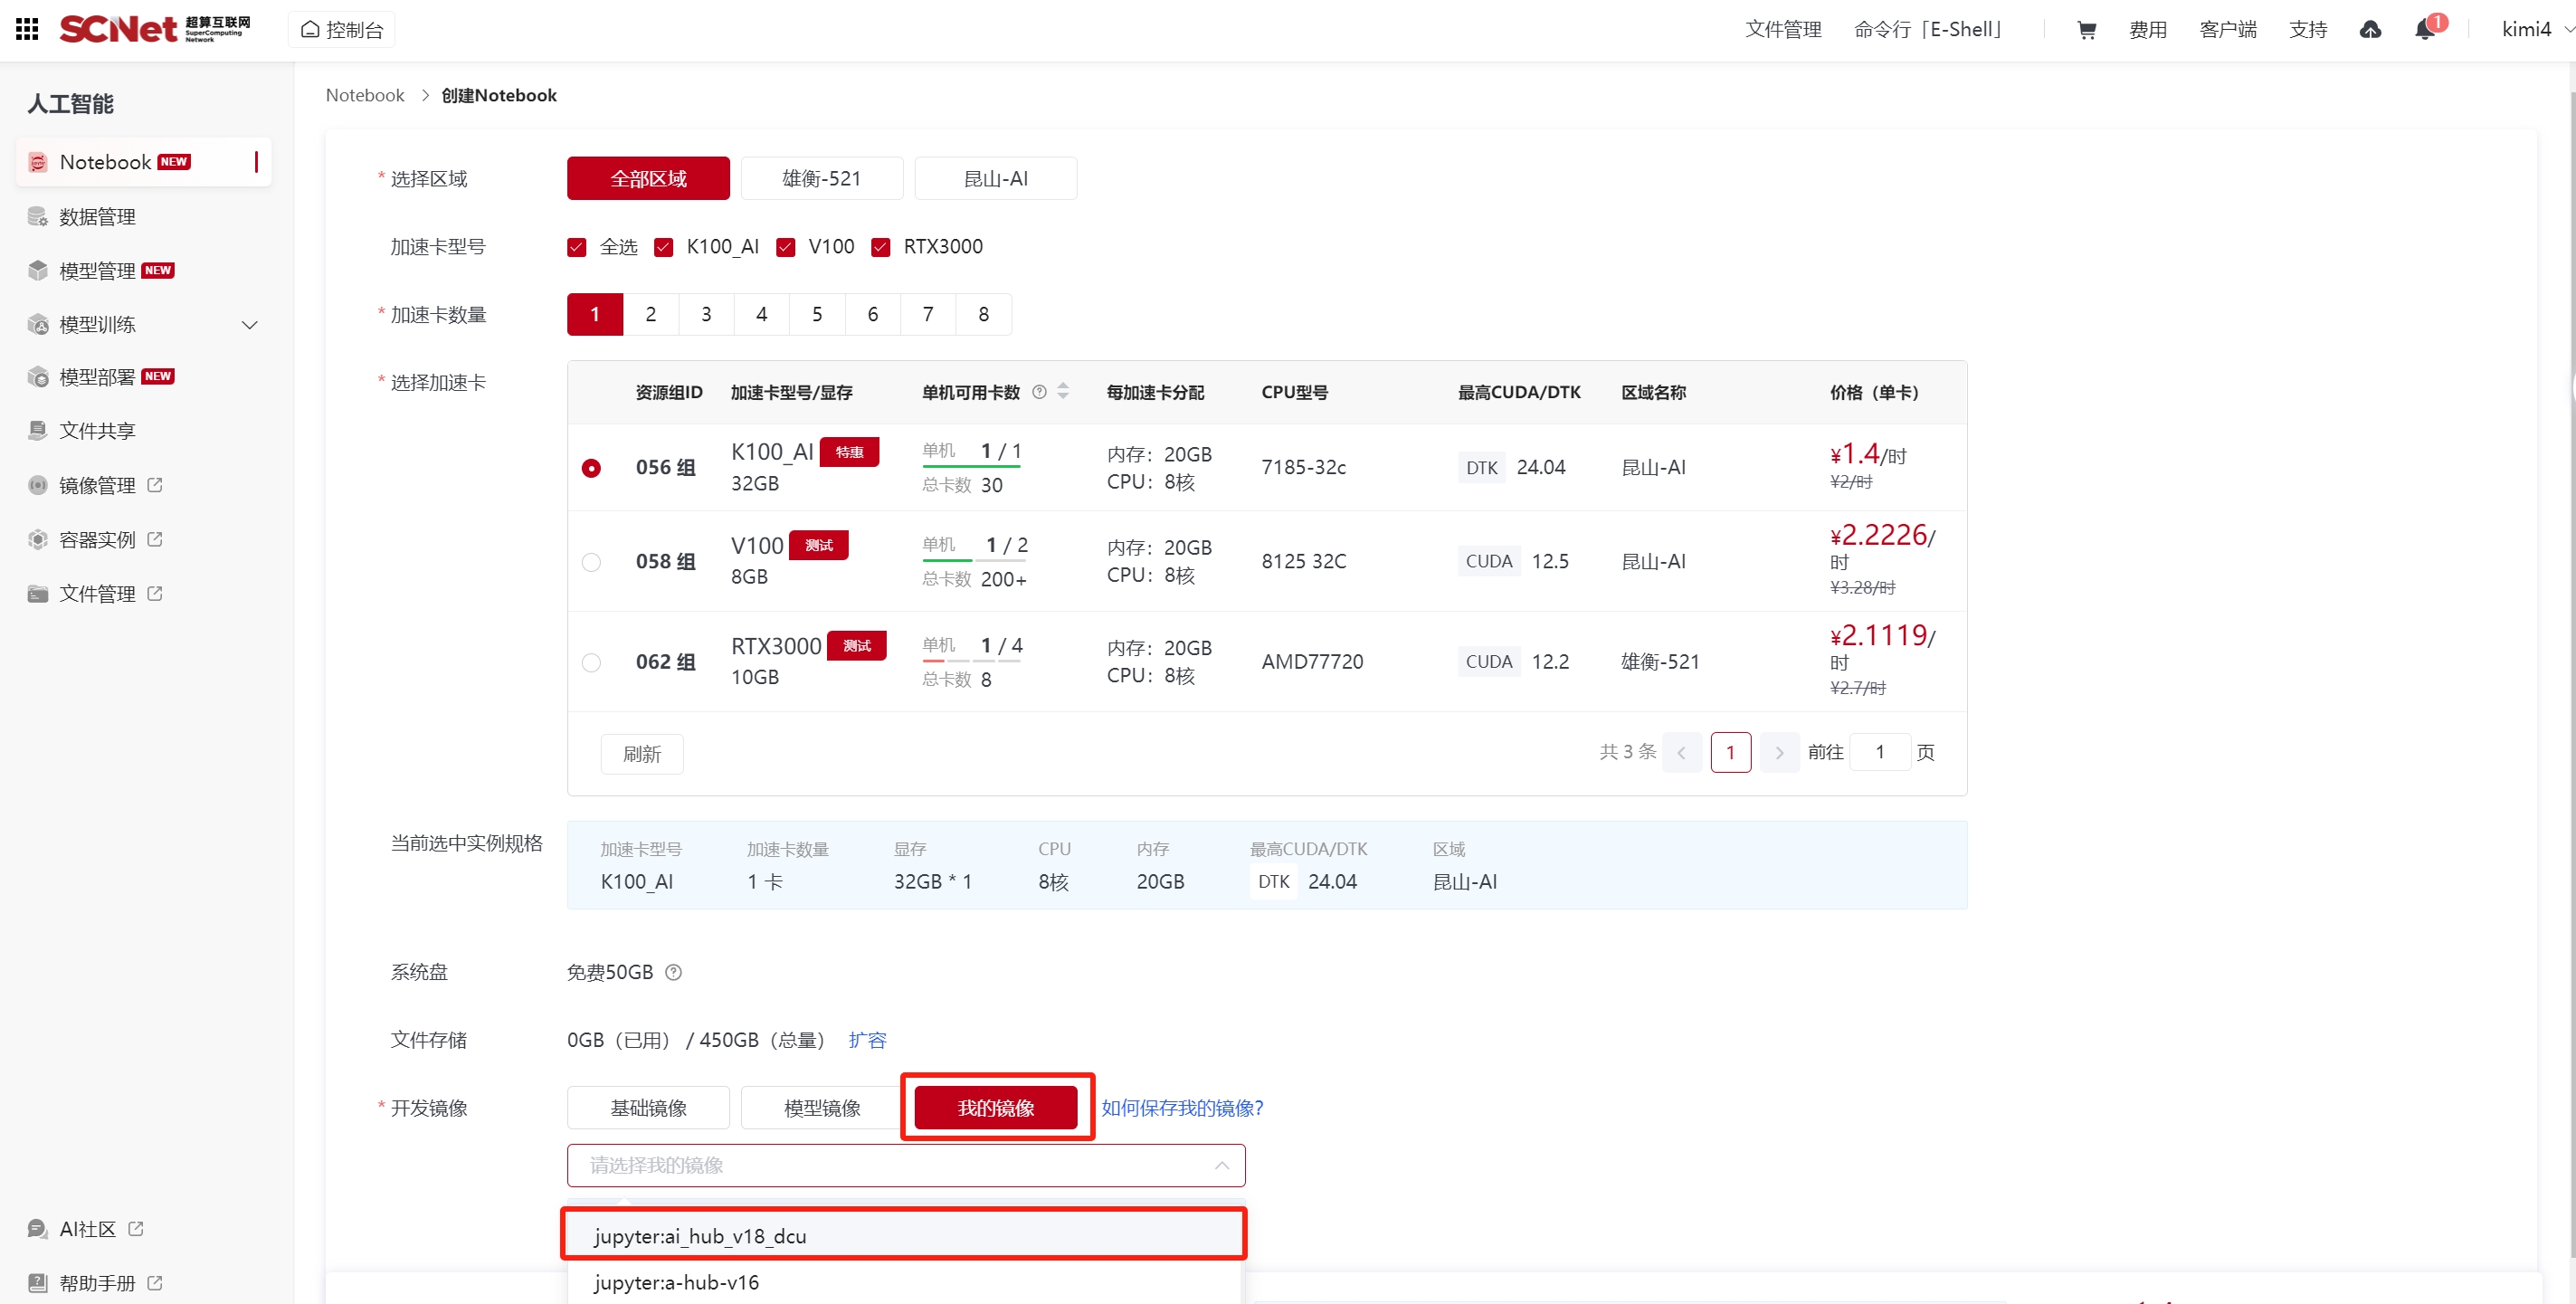Choose jupyter:a-hub-v16 from the list
Screen dimensions: 2576x1304
click(676, 1282)
